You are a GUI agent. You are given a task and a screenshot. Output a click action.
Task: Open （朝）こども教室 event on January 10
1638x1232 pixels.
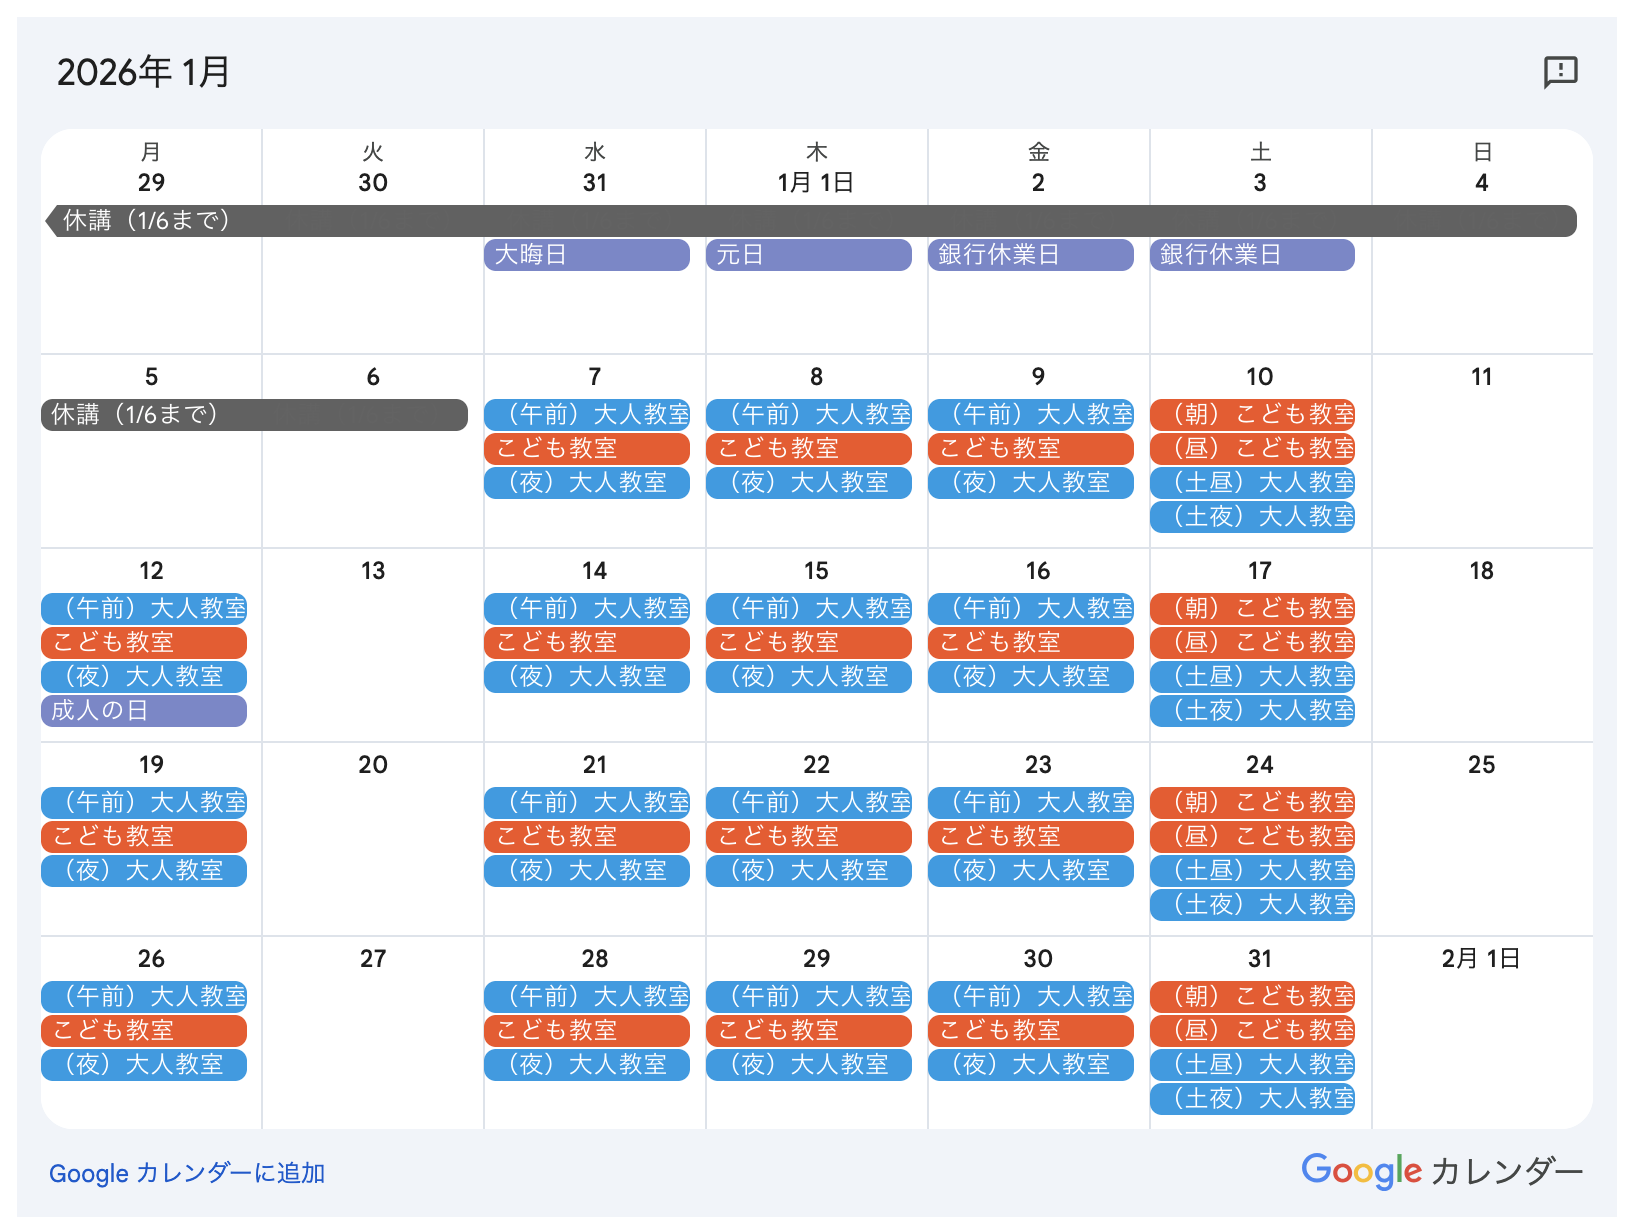(1252, 415)
